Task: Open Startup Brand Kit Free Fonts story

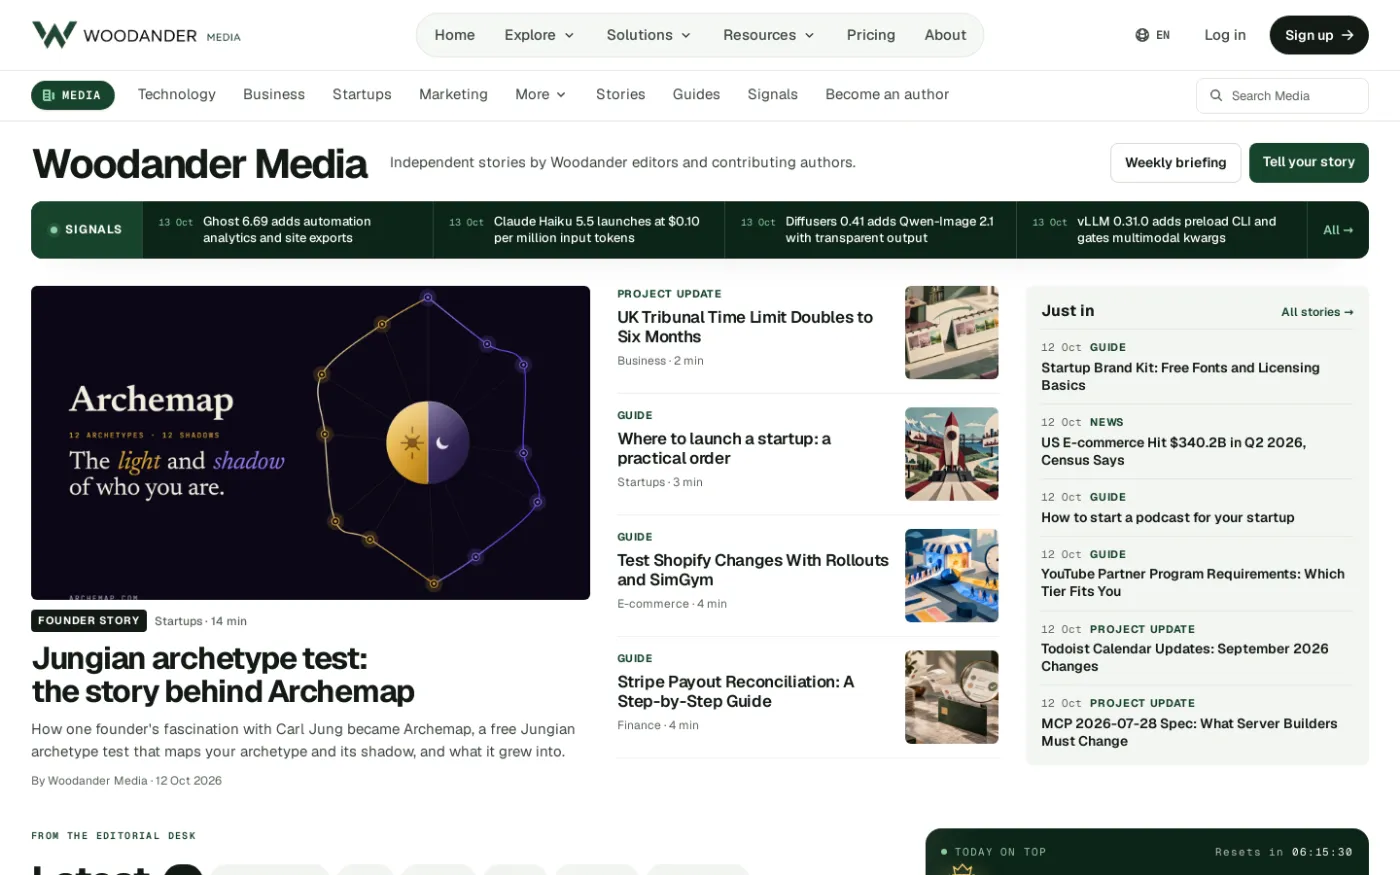Action: tap(1180, 376)
